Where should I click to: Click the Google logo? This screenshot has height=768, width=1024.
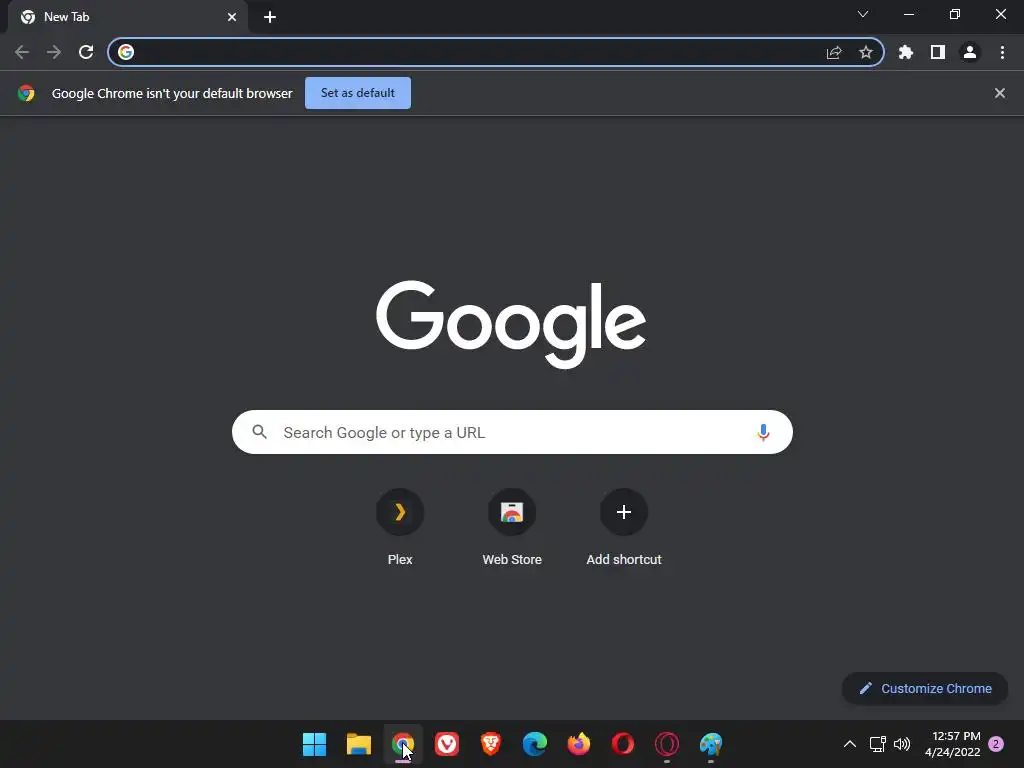[511, 325]
